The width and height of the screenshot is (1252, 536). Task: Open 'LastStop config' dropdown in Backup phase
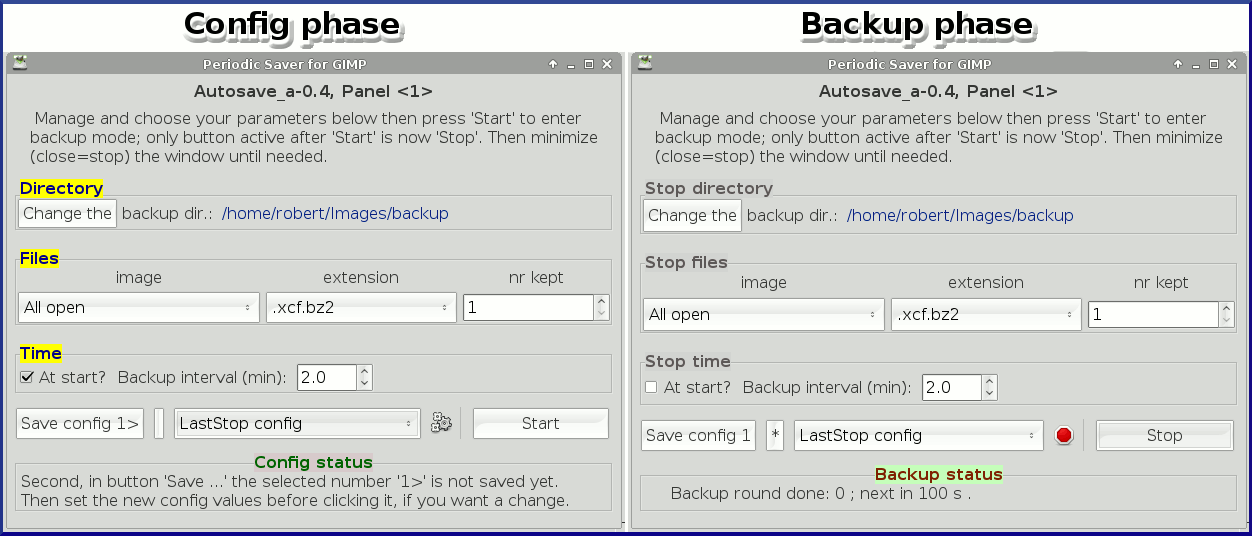click(x=919, y=435)
